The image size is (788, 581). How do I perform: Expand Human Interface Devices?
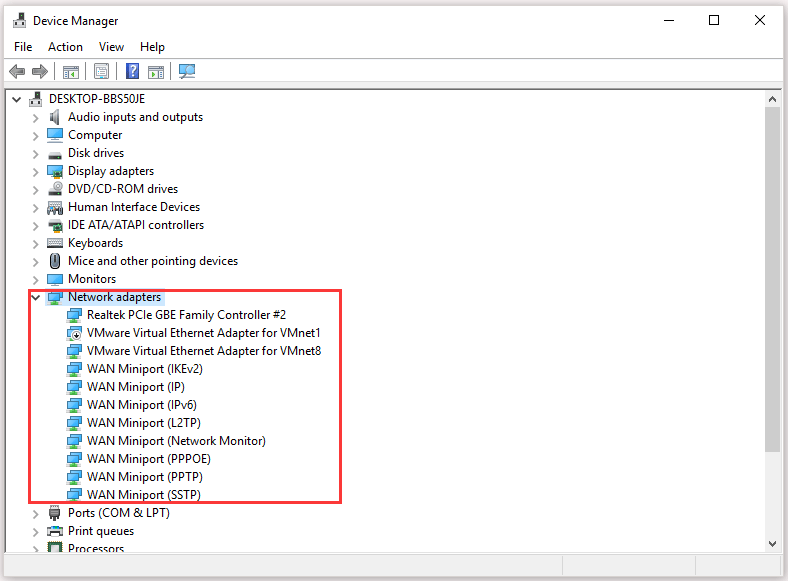coord(35,209)
